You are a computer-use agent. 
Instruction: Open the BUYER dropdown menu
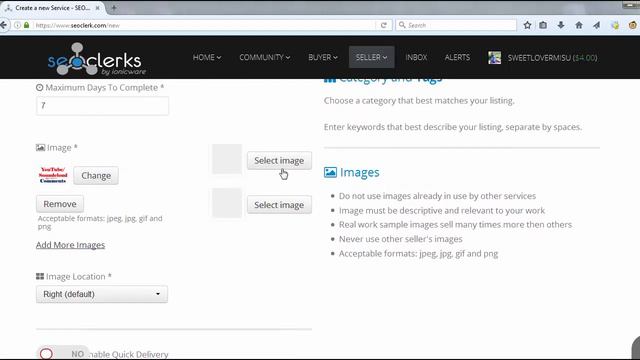(323, 58)
